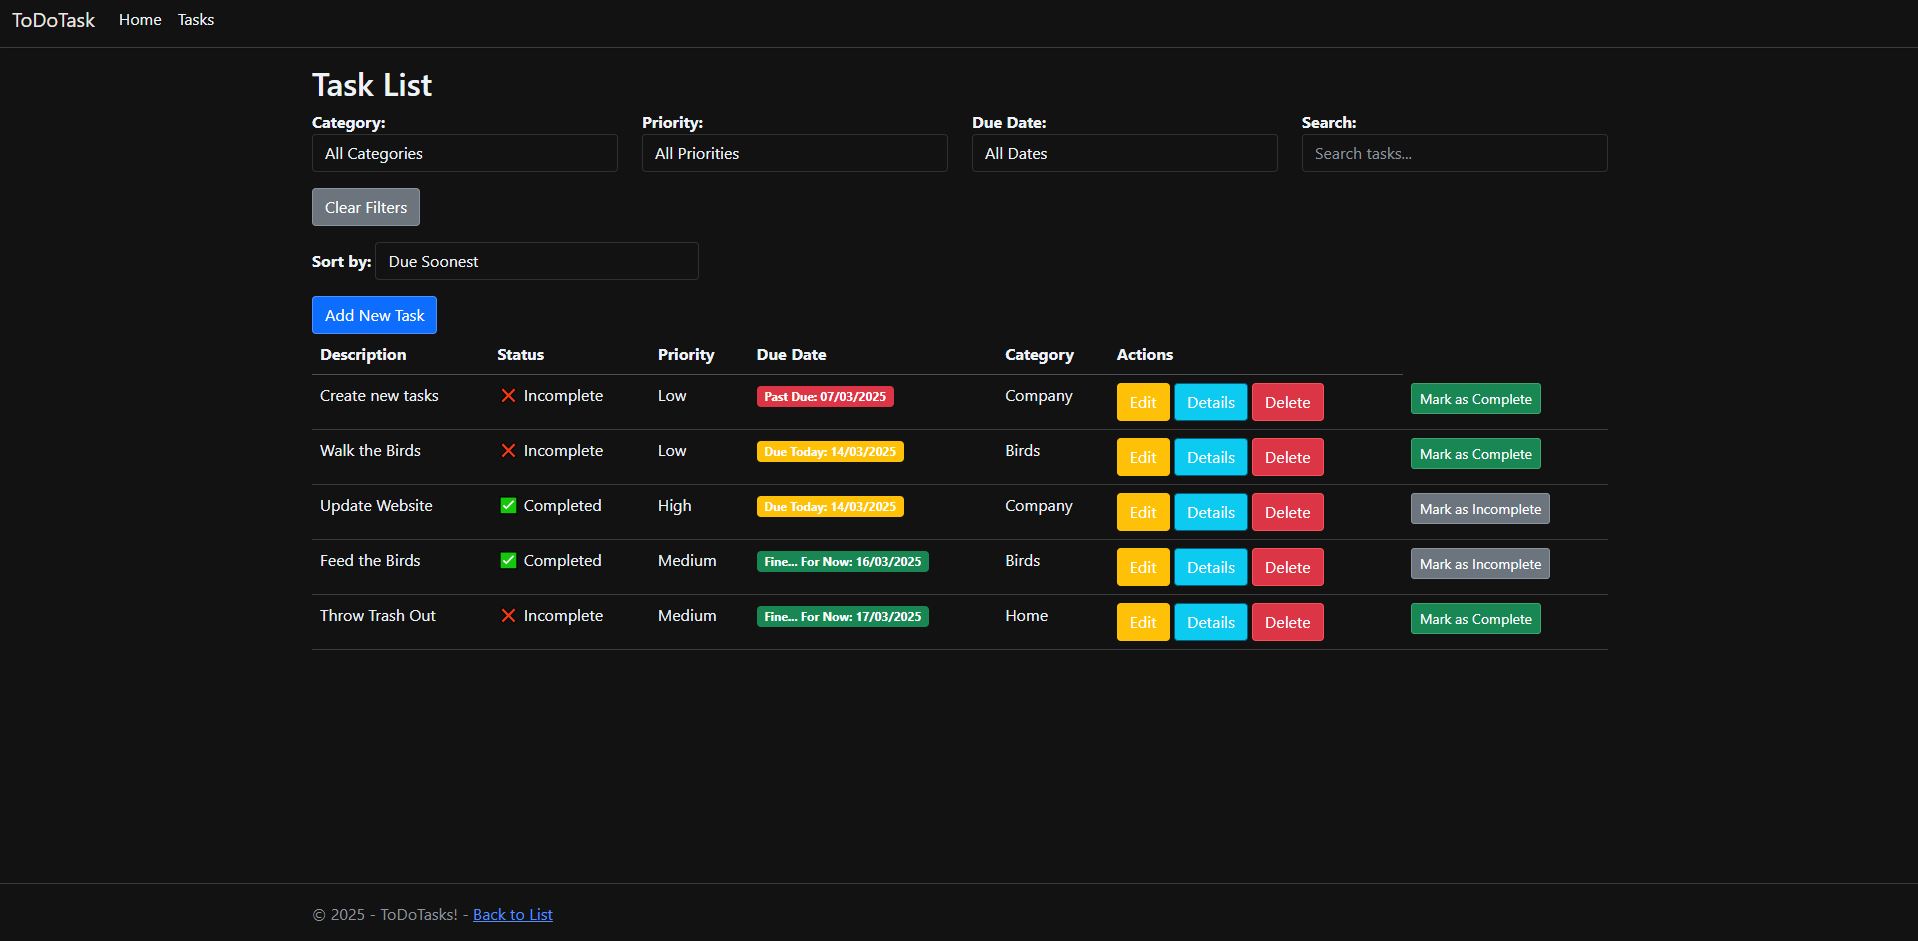Open the Category filter dropdown
Viewport: 1918px width, 941px height.
[464, 153]
